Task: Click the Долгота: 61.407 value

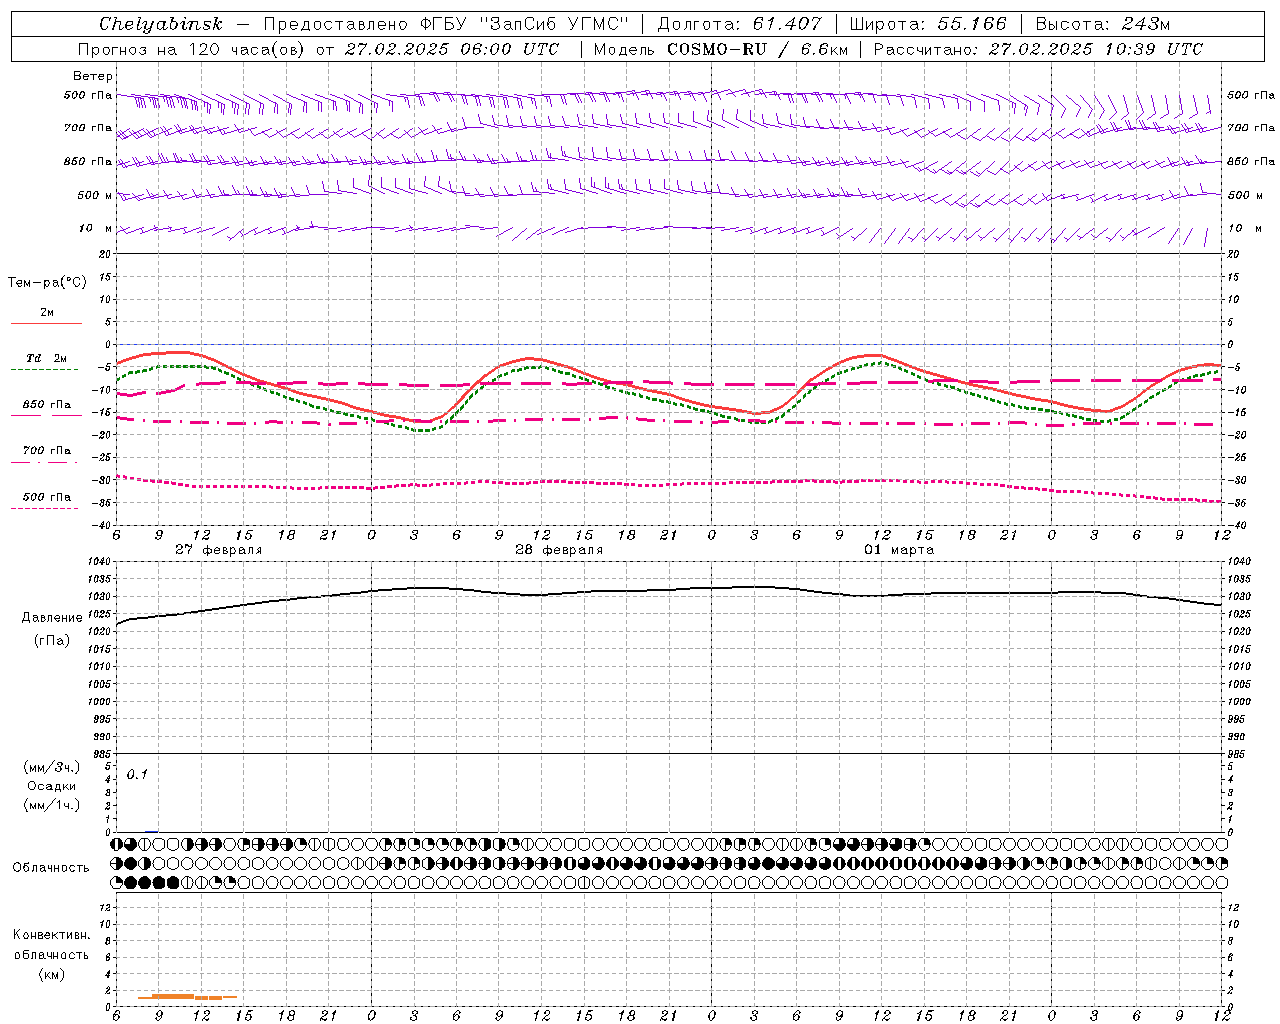Action: [739, 24]
